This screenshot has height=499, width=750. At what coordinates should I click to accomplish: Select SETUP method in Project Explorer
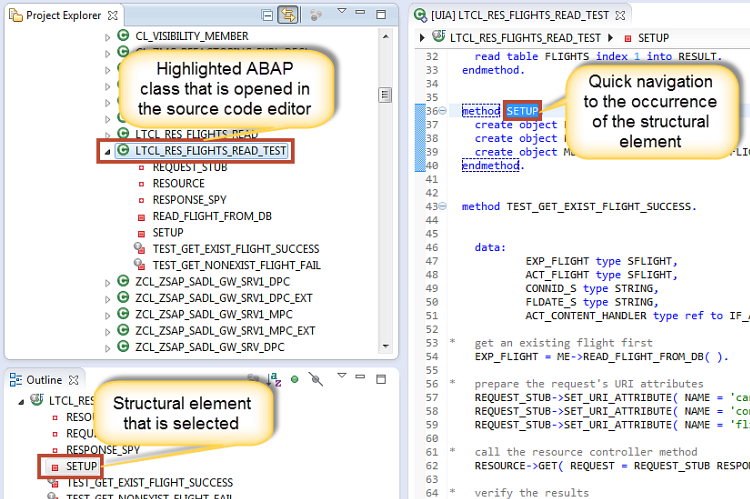pos(168,233)
